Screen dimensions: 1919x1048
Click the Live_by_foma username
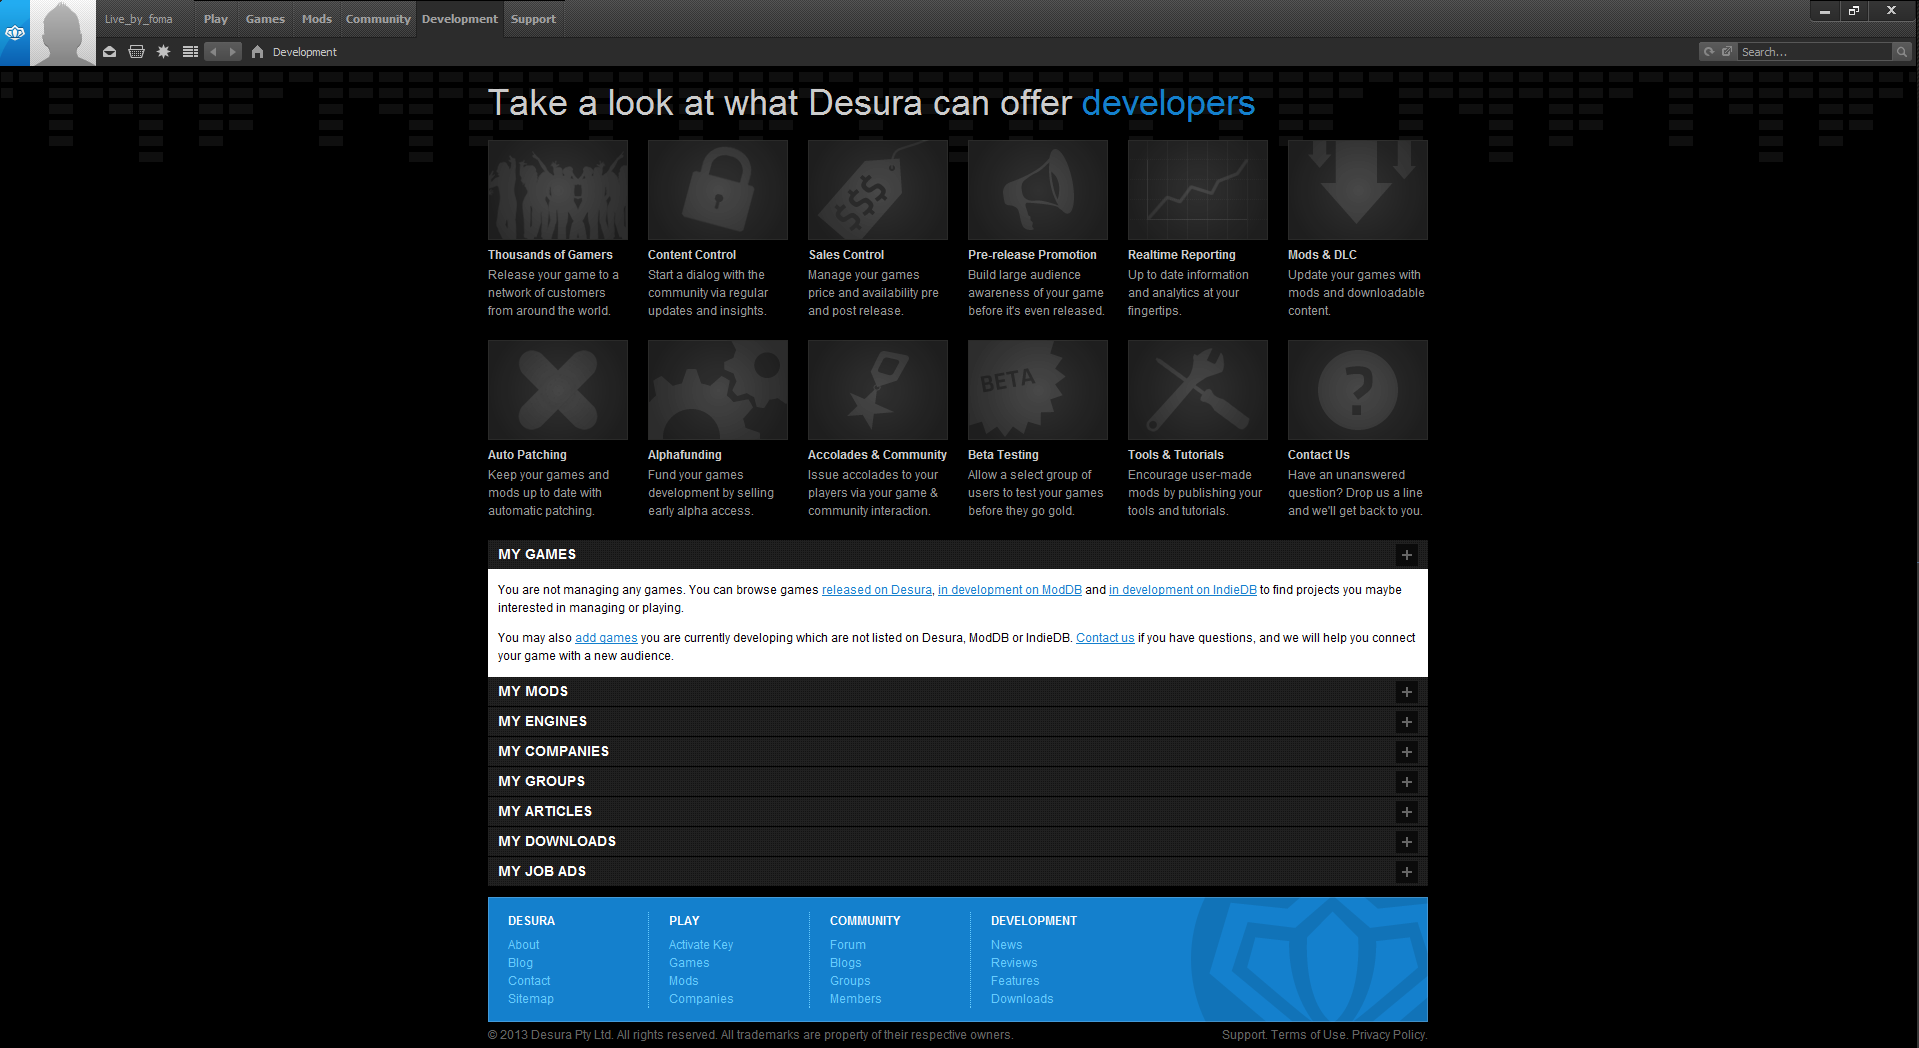(139, 19)
